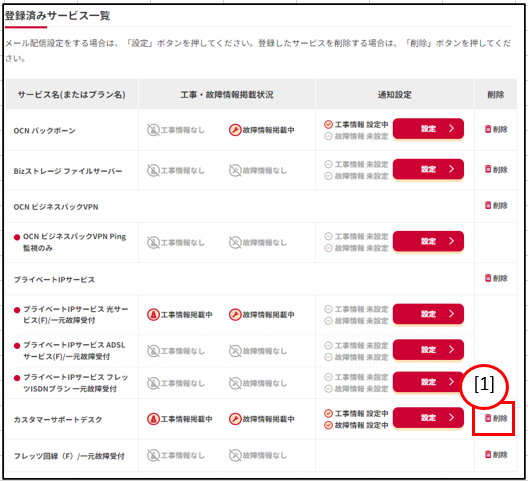Click 故障情報 未設定 indicator for Bizストレージ
The width and height of the screenshot is (528, 481).
[356, 176]
